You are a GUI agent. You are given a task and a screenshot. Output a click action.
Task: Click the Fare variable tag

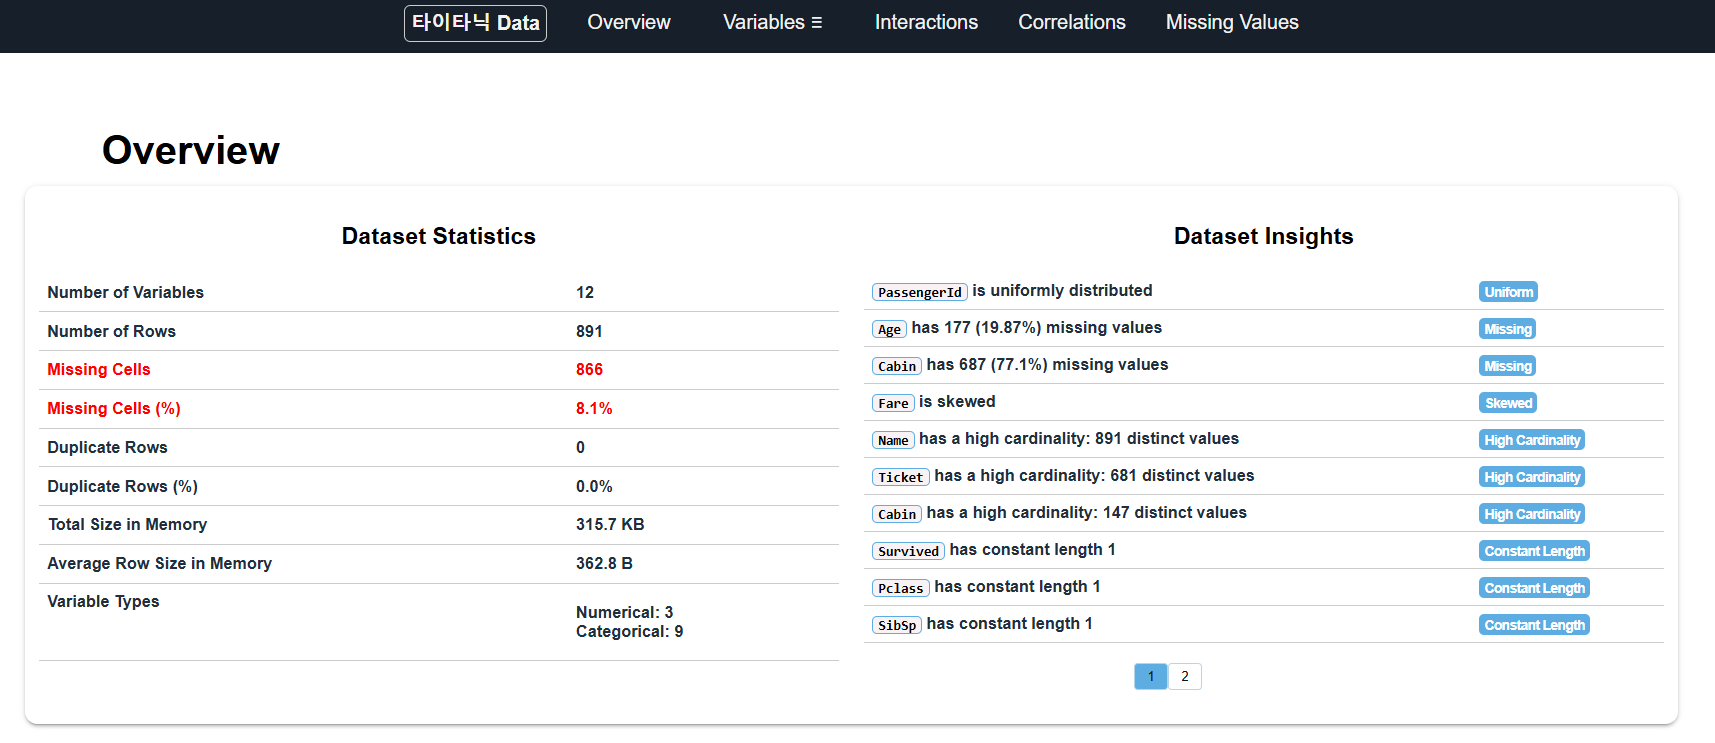(893, 403)
